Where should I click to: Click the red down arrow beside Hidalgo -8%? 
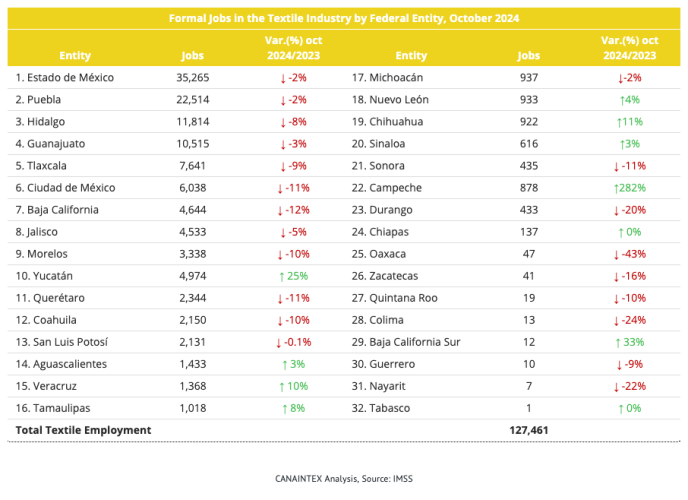click(x=283, y=122)
